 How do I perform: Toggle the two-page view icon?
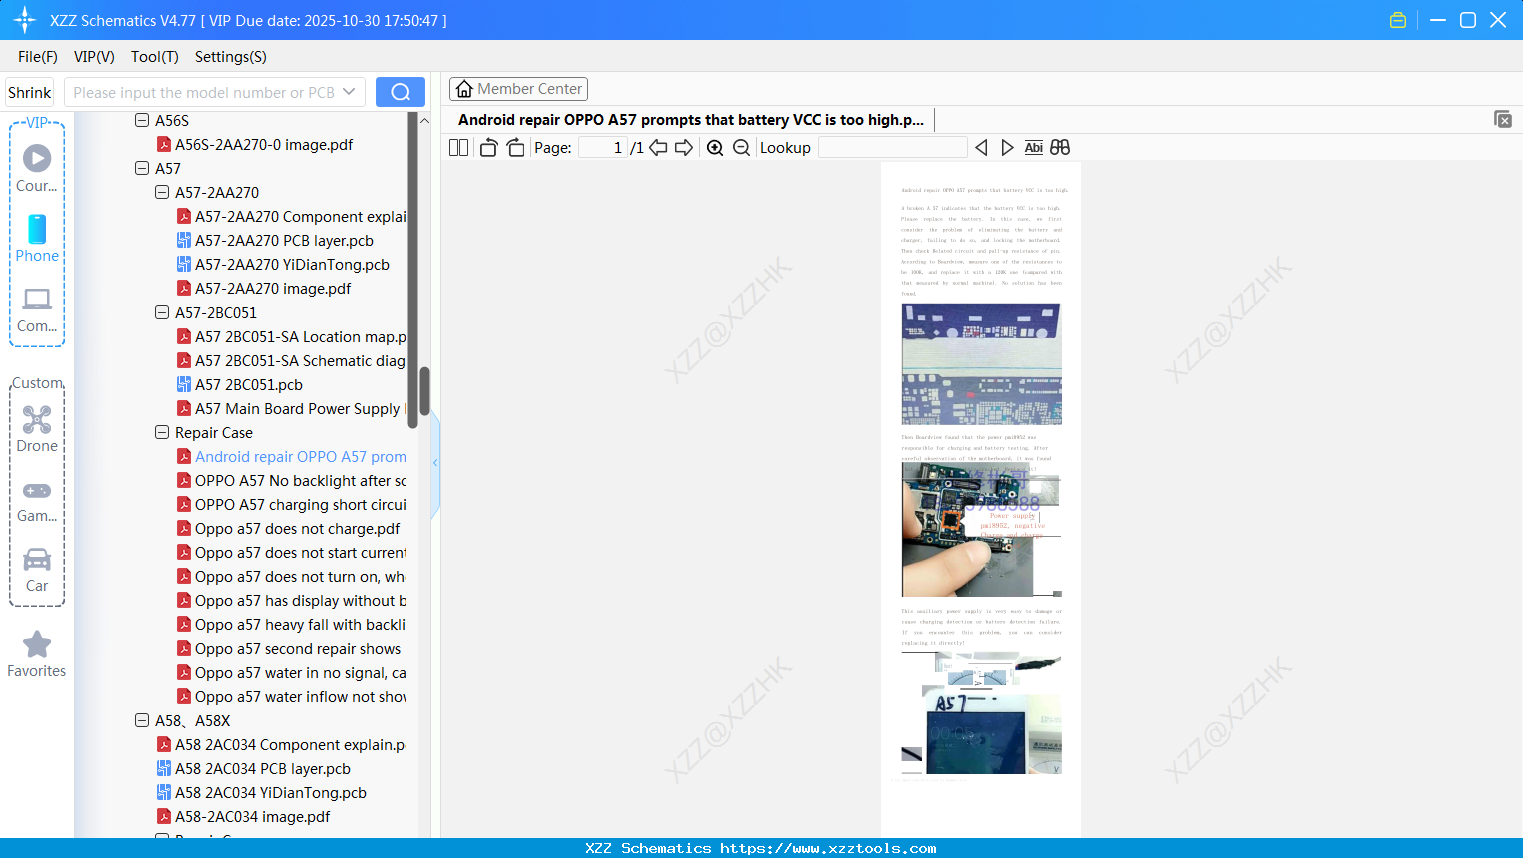(x=459, y=148)
